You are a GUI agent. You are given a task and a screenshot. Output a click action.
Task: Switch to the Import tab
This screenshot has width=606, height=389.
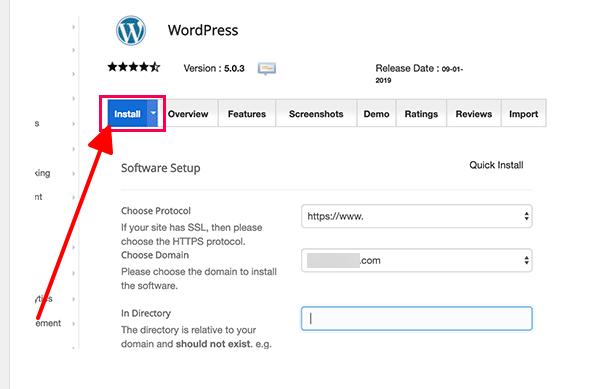pos(524,114)
